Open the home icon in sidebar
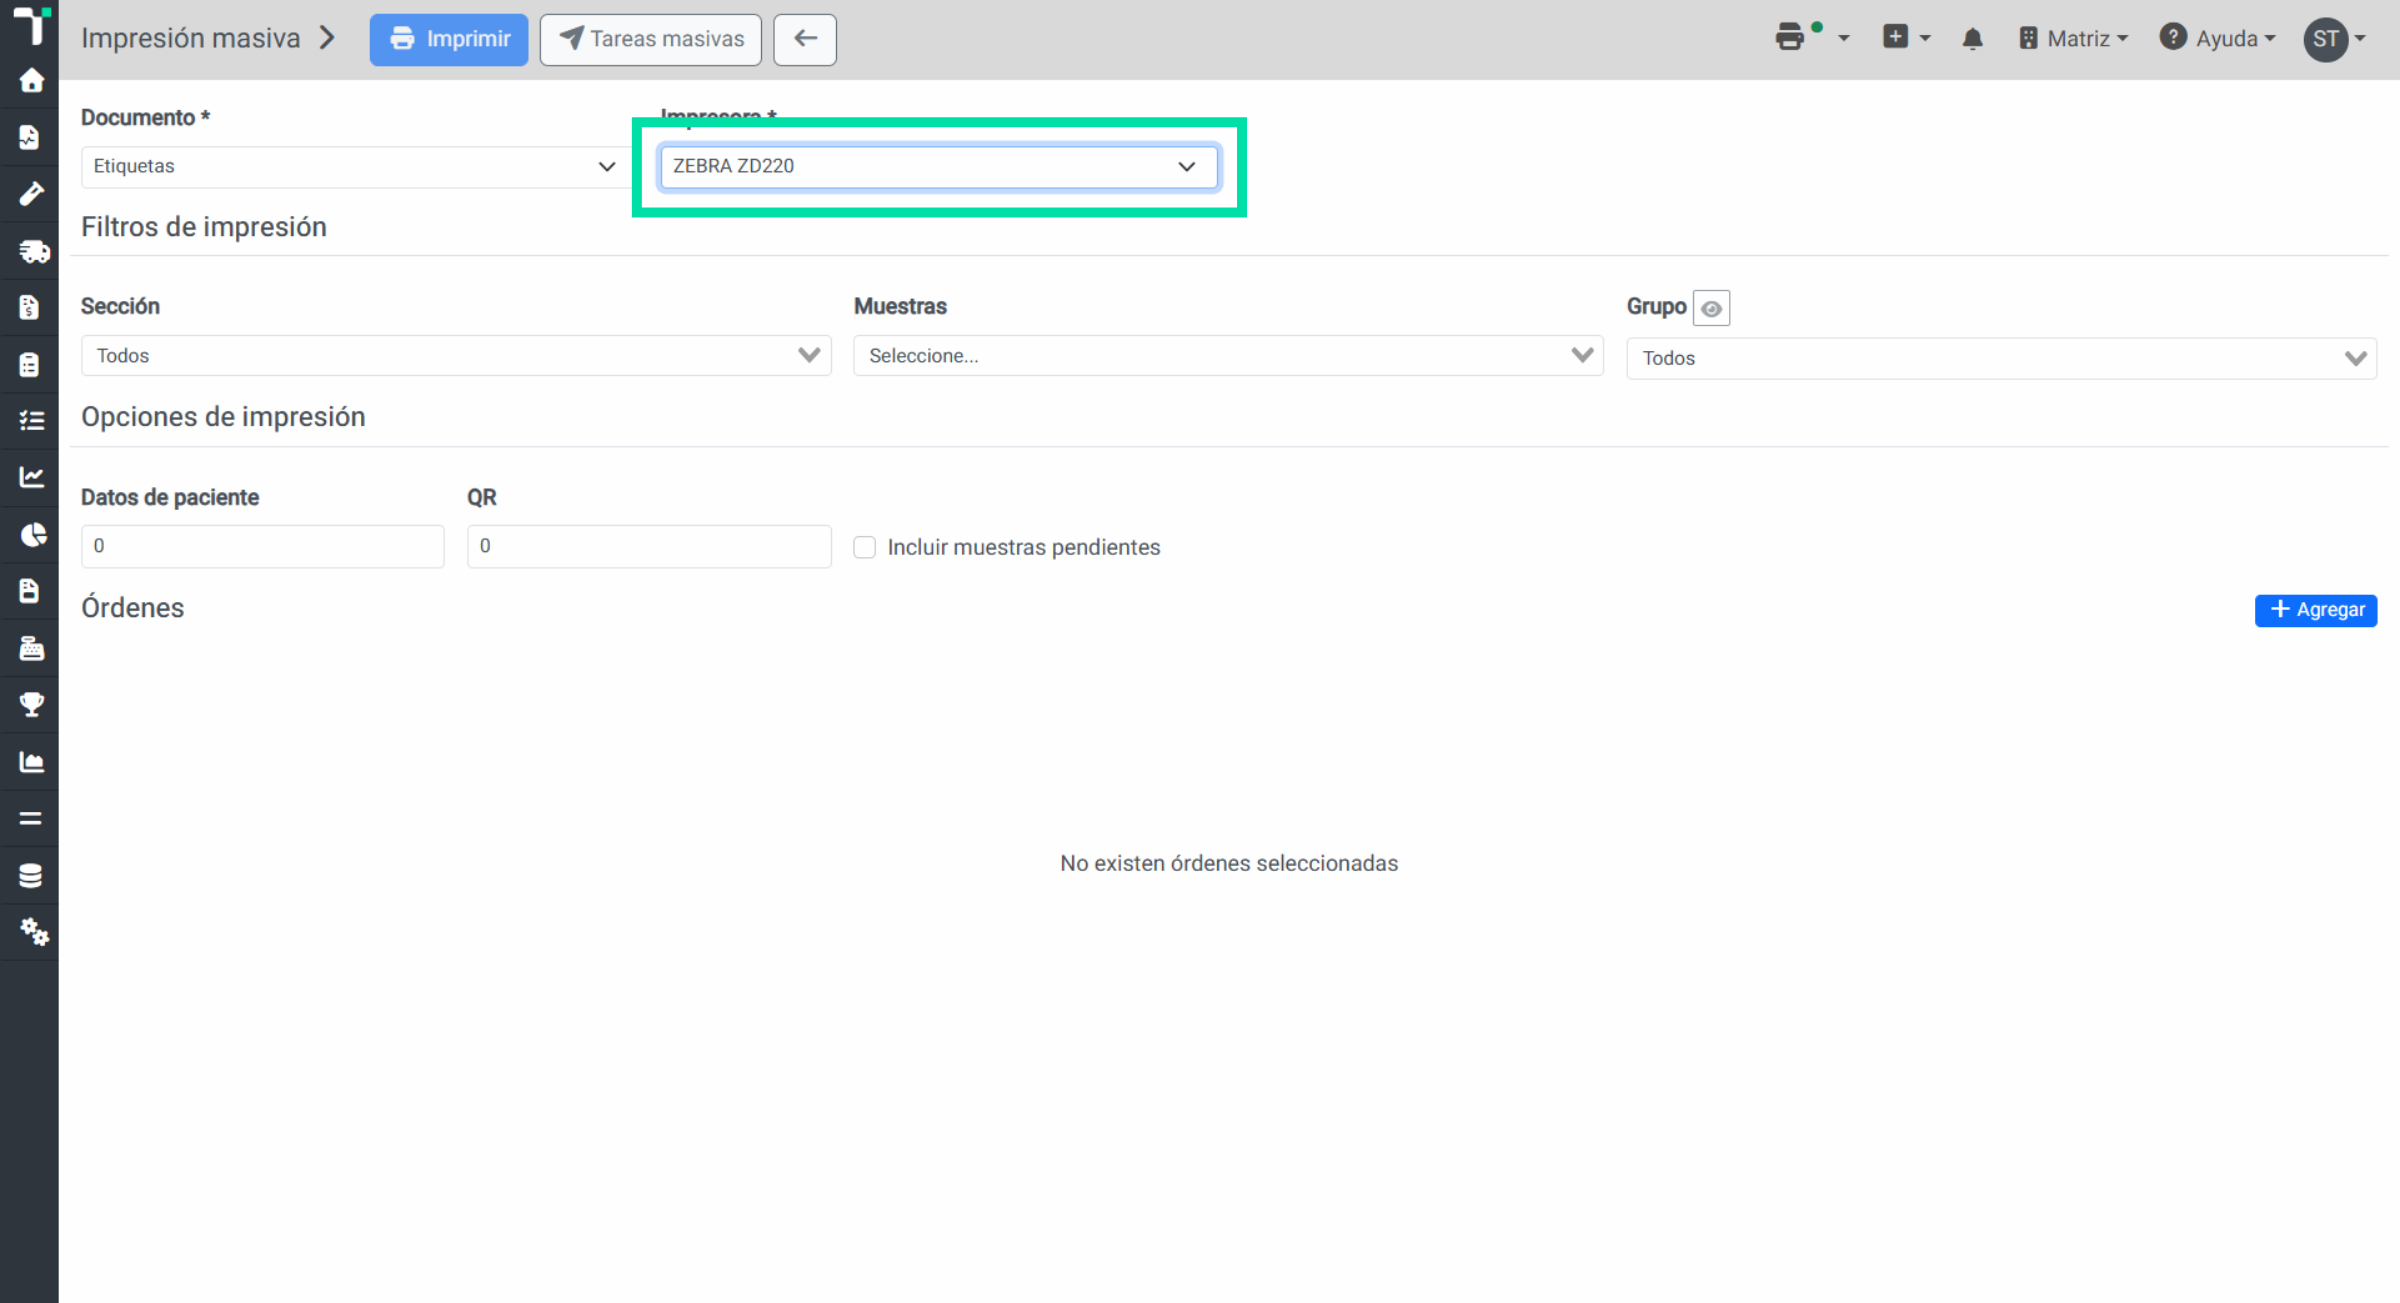Screen dimensions: 2400x1303 (x=31, y=81)
